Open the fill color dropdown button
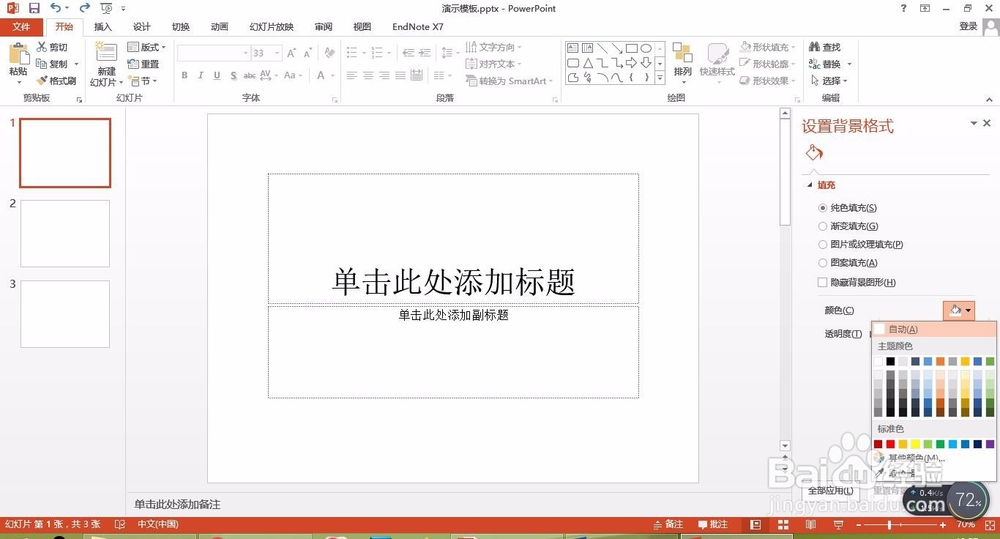 point(959,310)
